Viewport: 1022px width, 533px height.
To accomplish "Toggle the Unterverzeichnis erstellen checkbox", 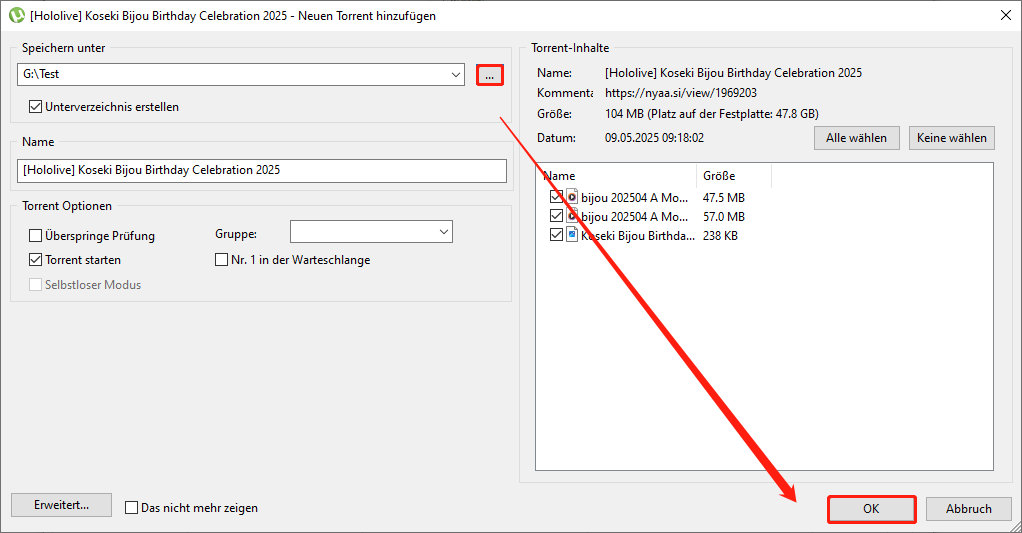I will 36,106.
